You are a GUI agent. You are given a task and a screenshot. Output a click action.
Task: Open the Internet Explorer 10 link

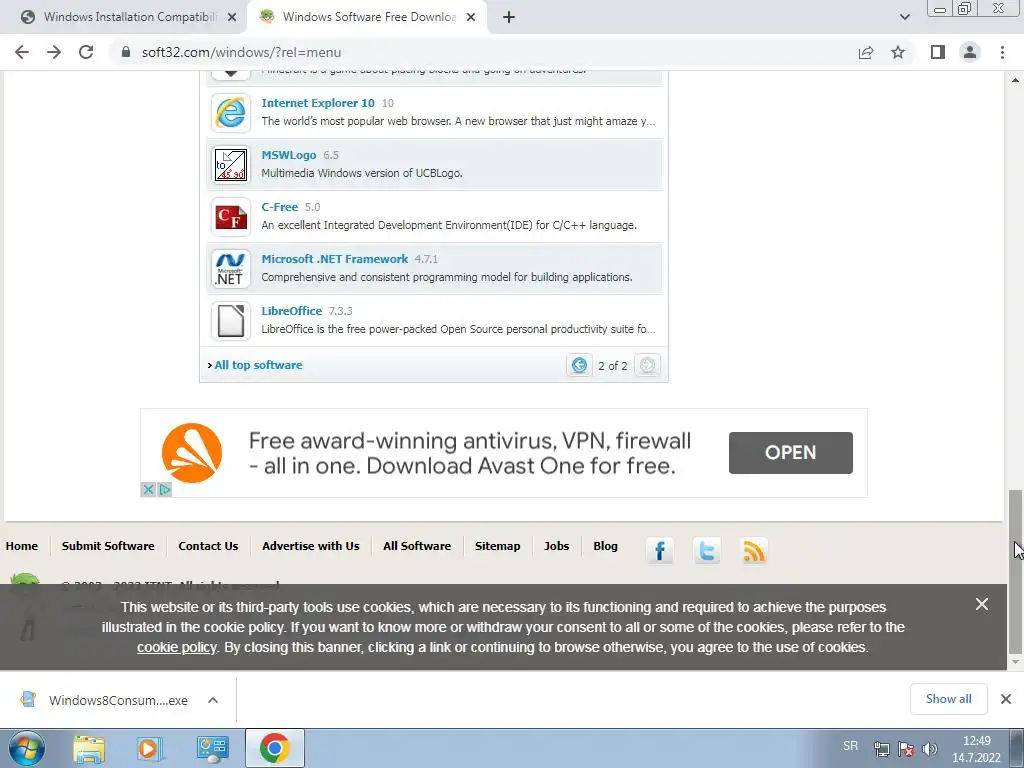click(318, 103)
